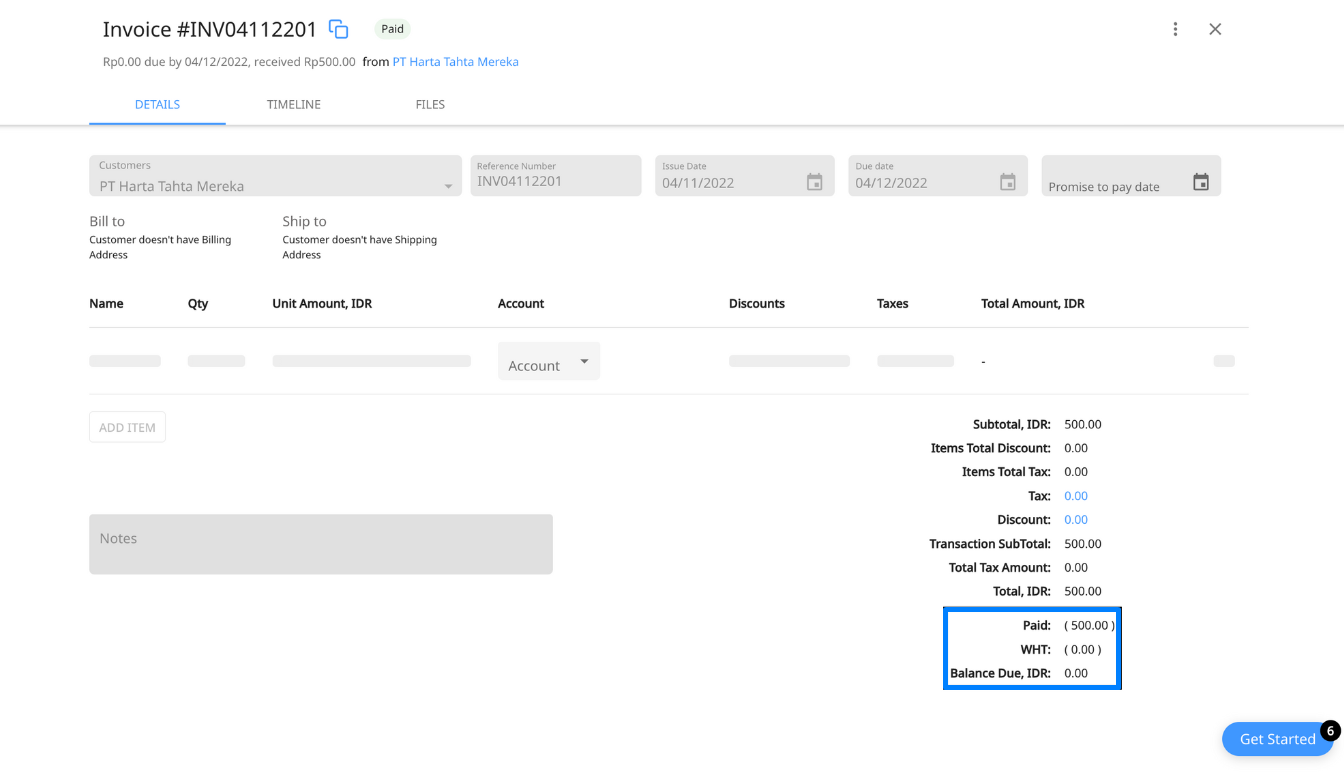Viewport: 1344px width, 772px height.
Task: Open the Due date calendar icon
Action: coord(1008,182)
